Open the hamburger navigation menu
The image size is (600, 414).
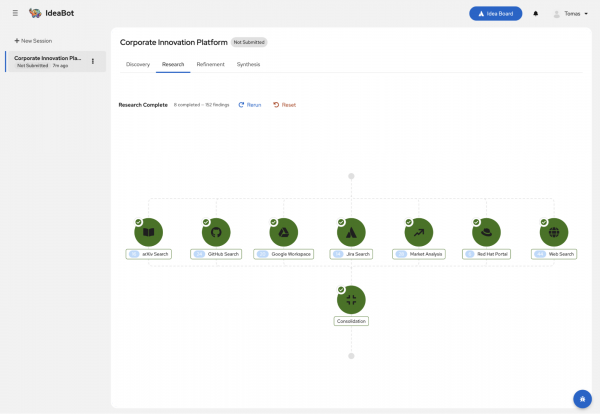15,13
